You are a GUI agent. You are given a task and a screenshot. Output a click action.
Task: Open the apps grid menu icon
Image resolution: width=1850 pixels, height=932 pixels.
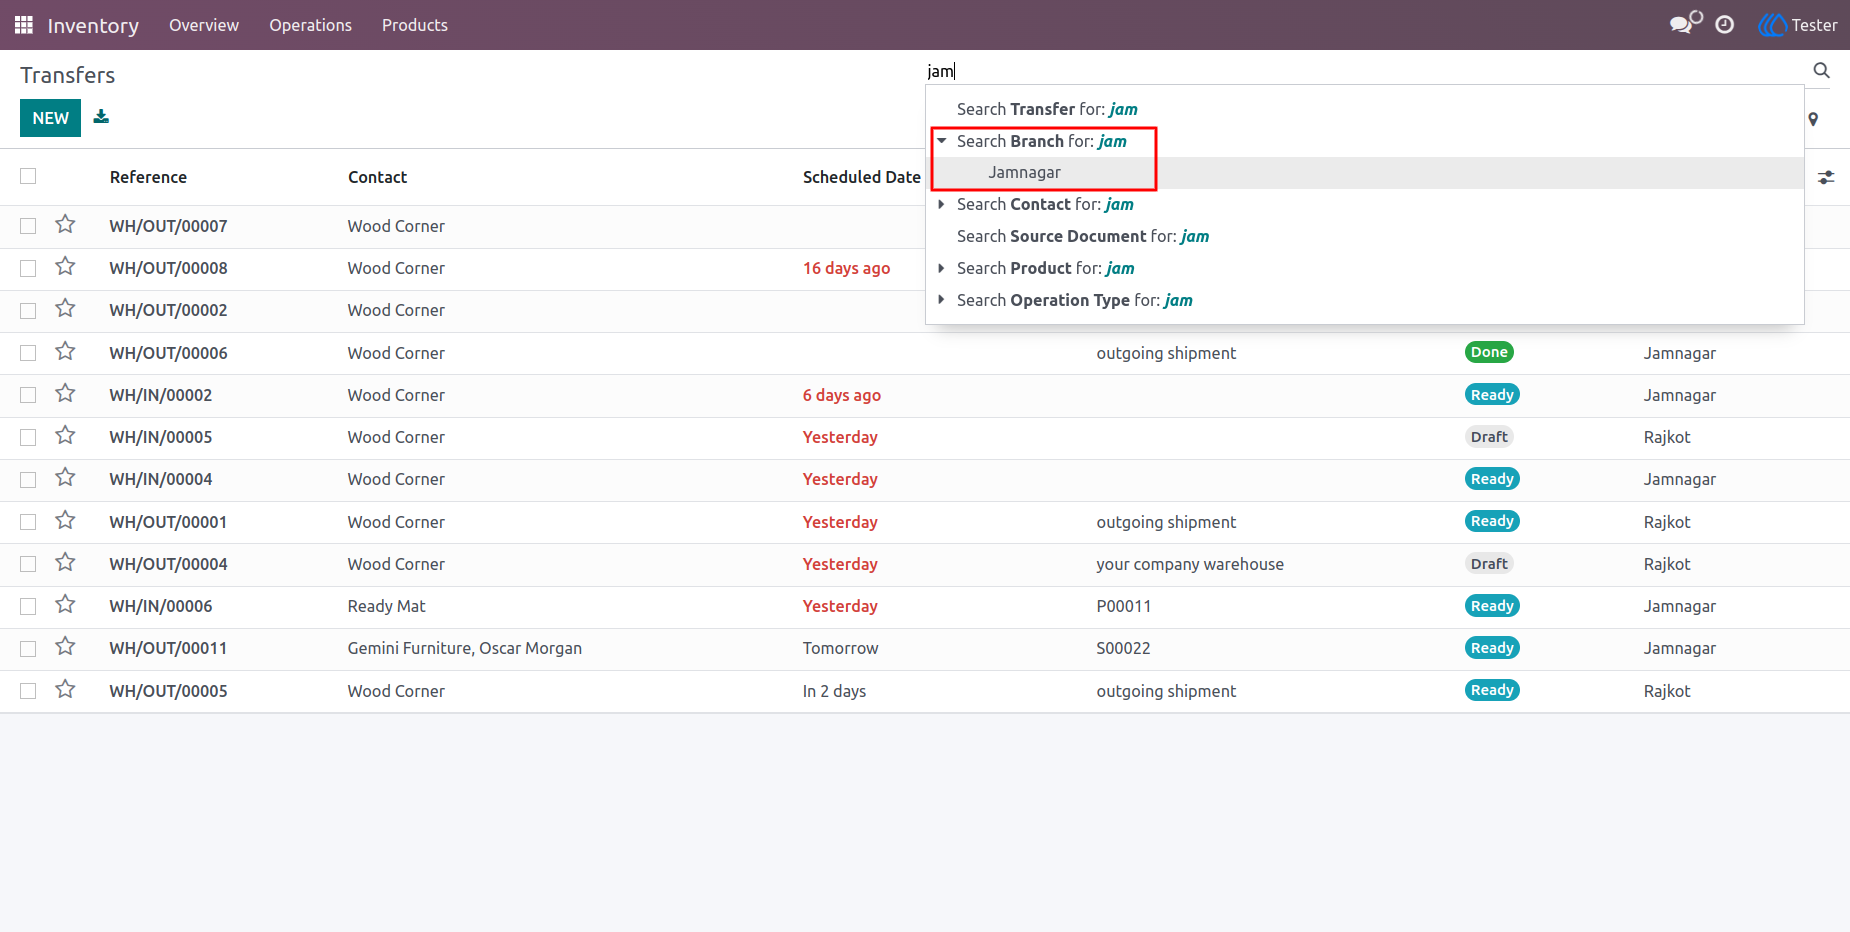(24, 25)
